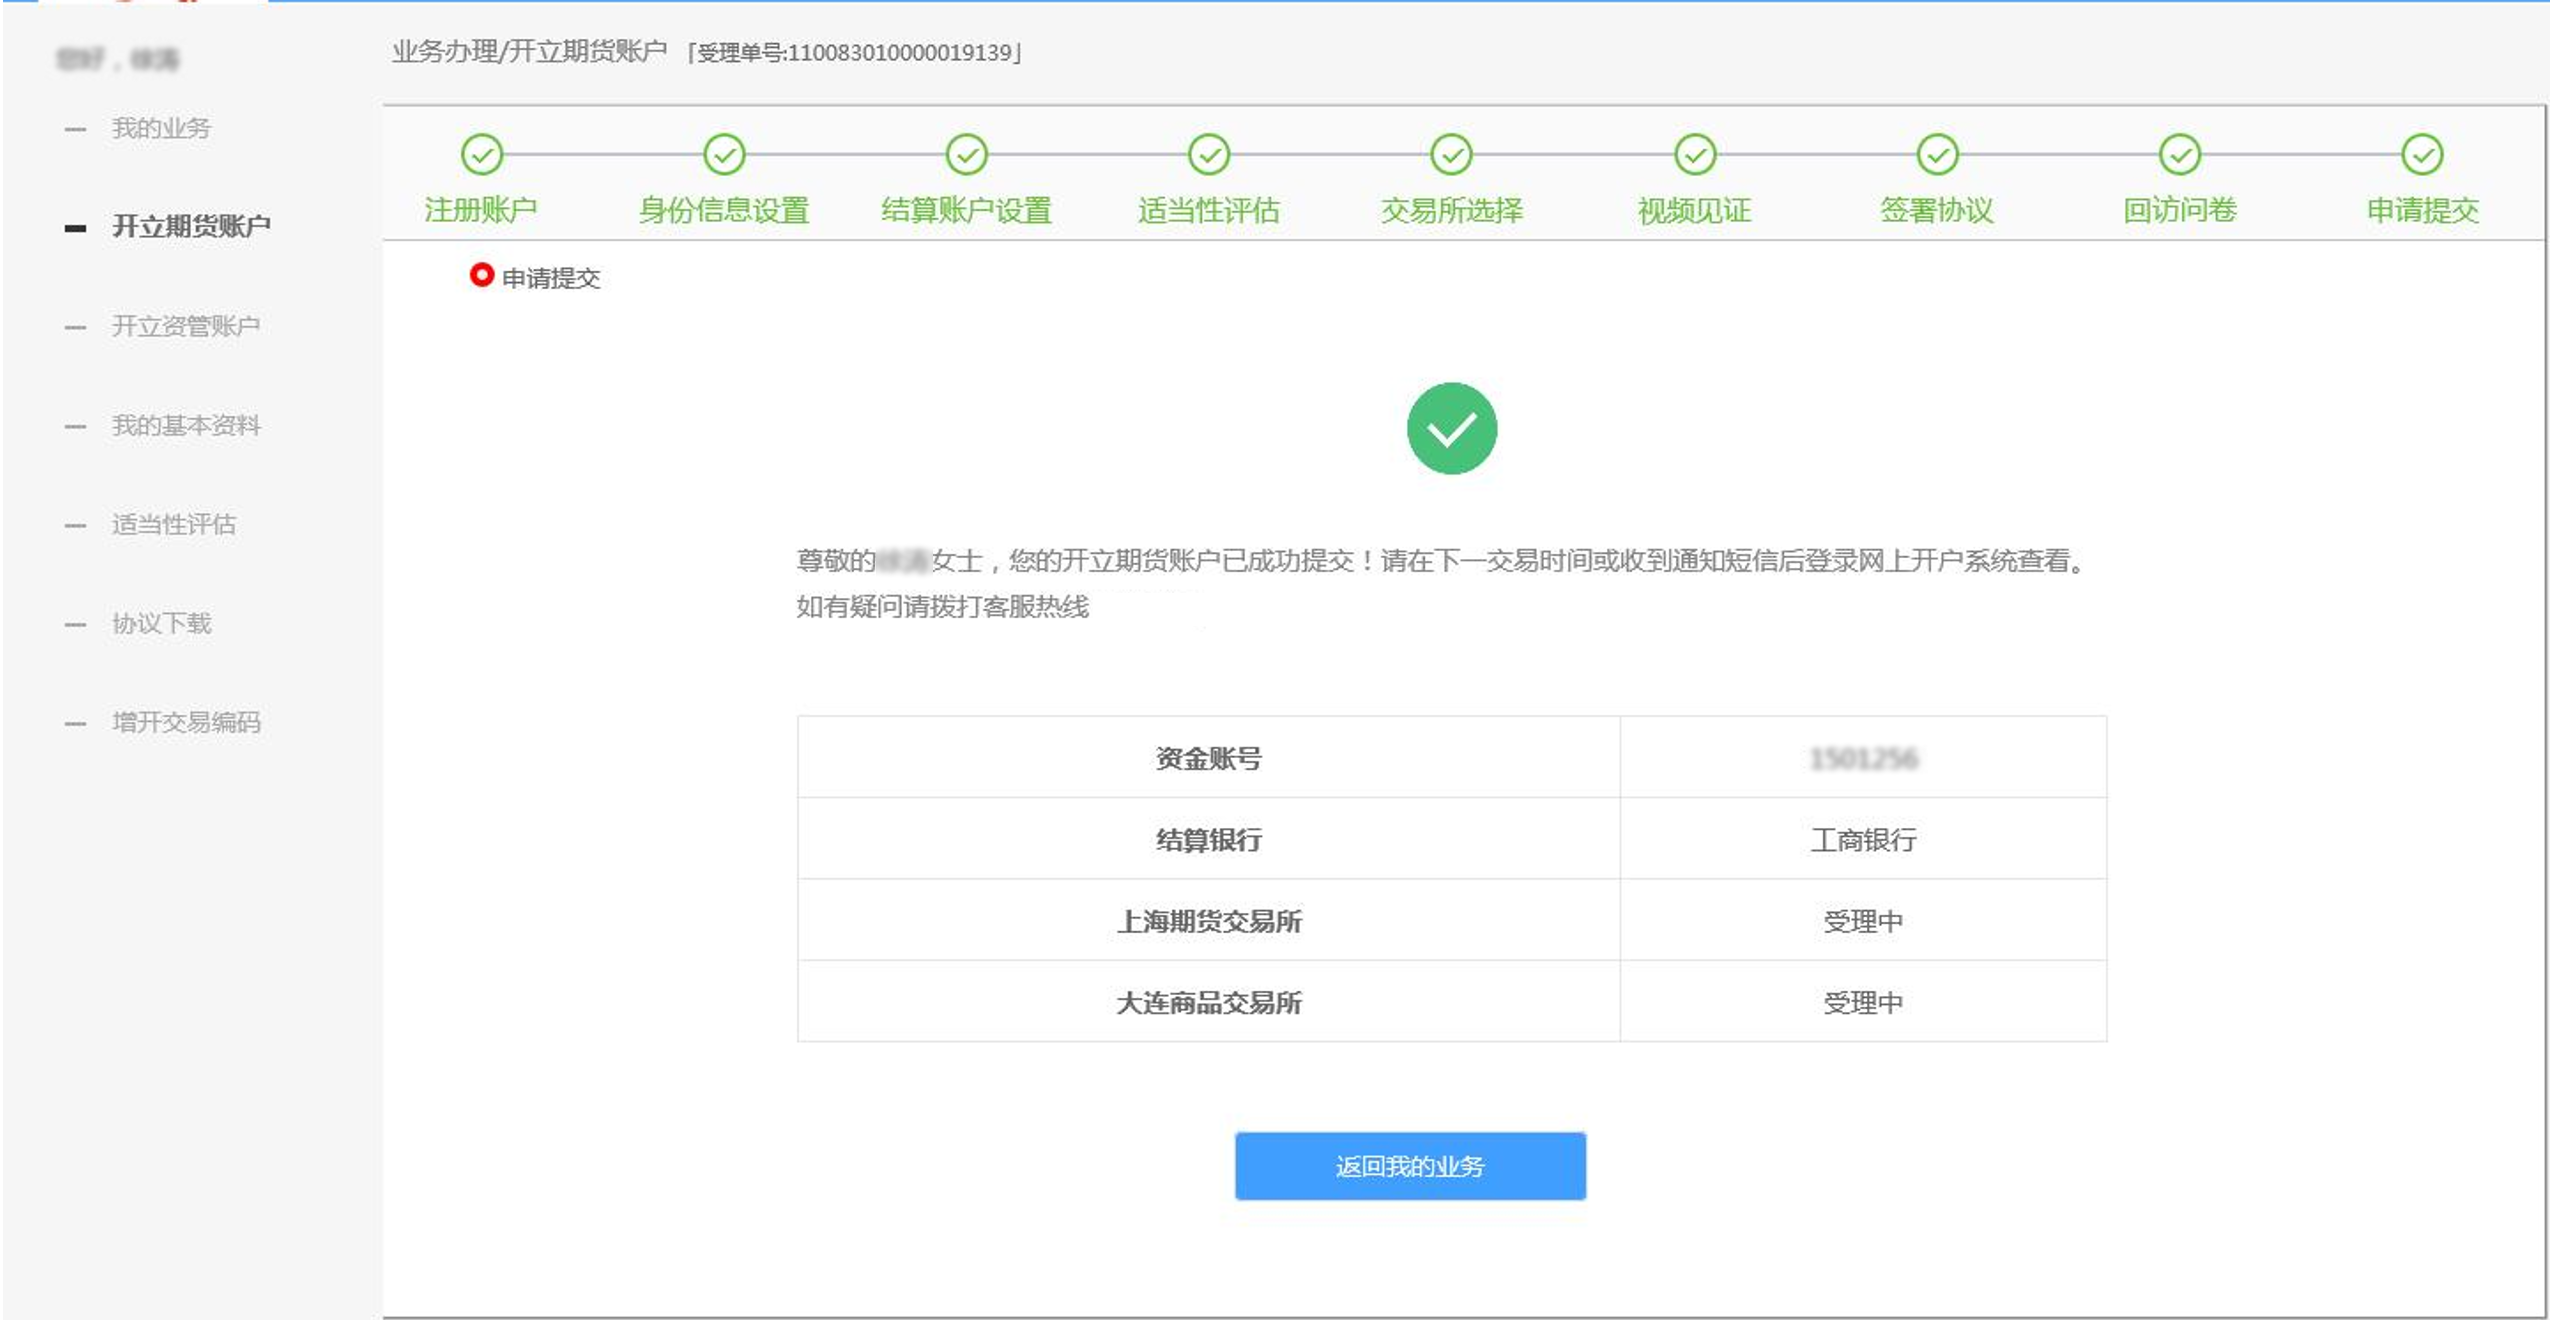Click the 视频见证 step checkmark icon
The width and height of the screenshot is (2555, 1320).
coord(1695,155)
